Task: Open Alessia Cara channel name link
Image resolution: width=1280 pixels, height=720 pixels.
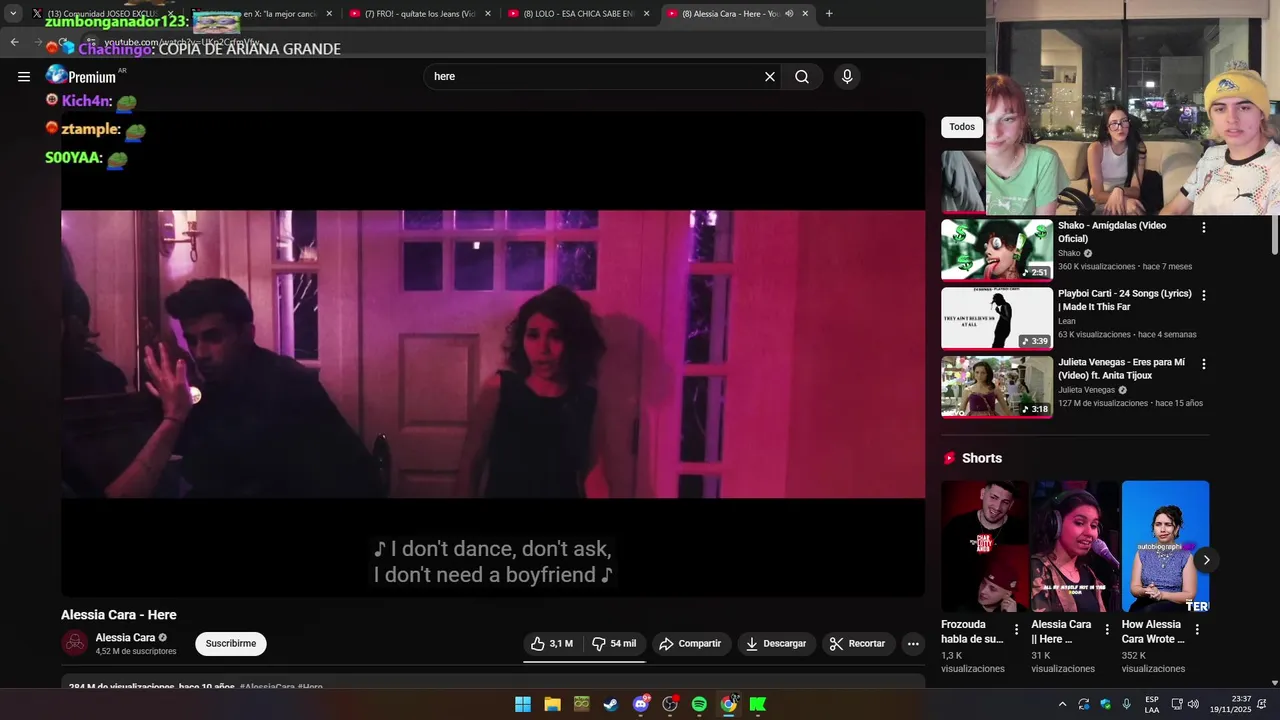Action: point(125,638)
